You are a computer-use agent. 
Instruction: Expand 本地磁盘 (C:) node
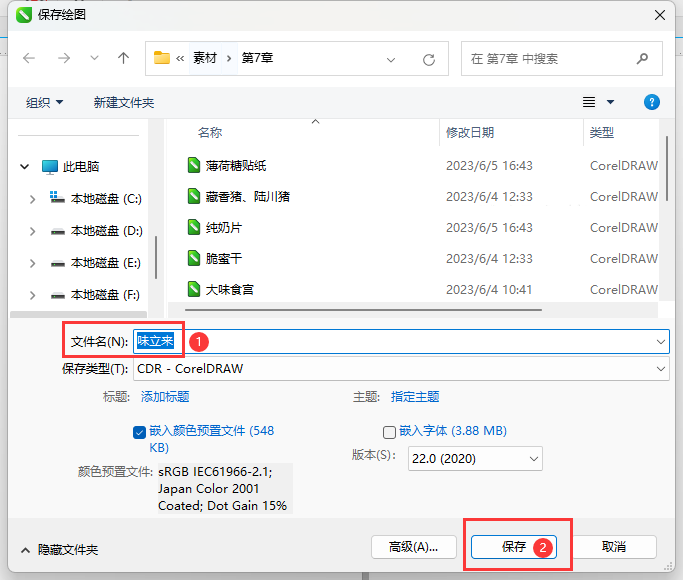click(x=32, y=199)
